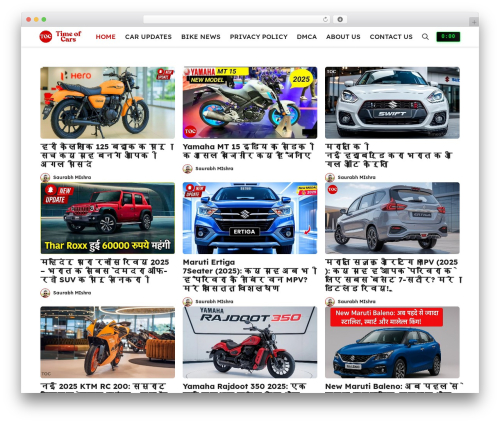Screen dimensions: 500x423
Task: Open the New Maruti Baleno headline
Action: [x=393, y=387]
